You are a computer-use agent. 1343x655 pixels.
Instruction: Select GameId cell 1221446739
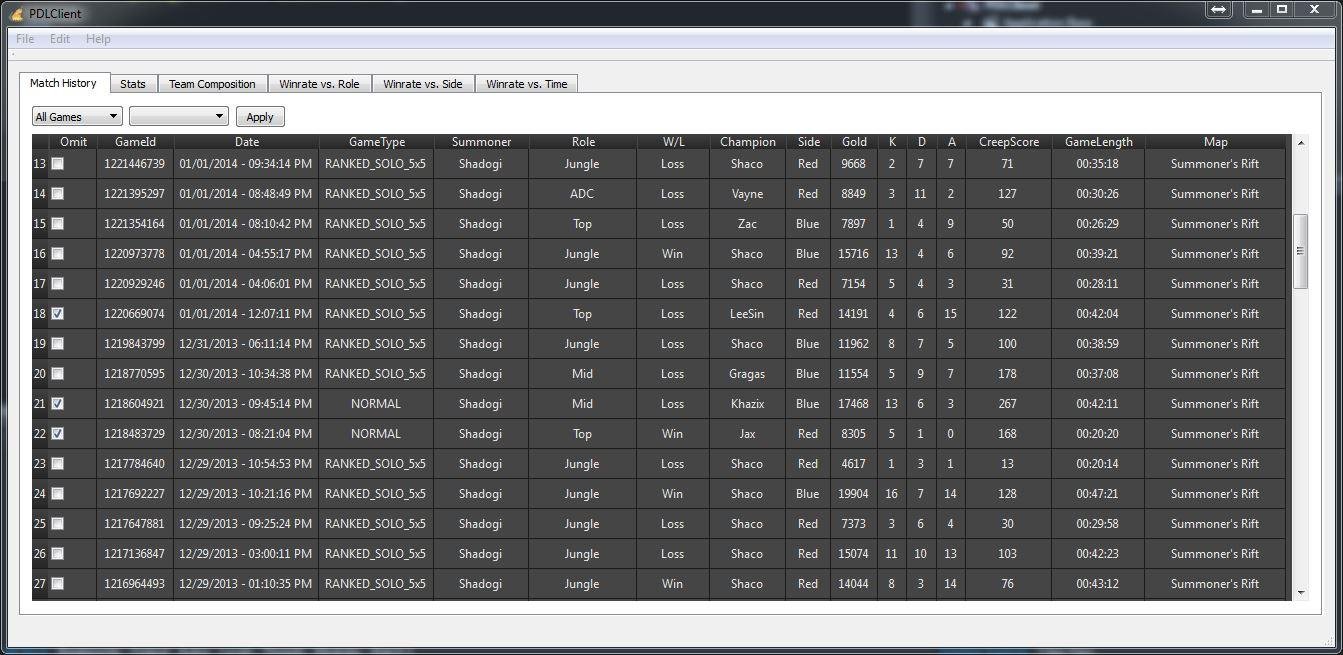click(x=135, y=164)
